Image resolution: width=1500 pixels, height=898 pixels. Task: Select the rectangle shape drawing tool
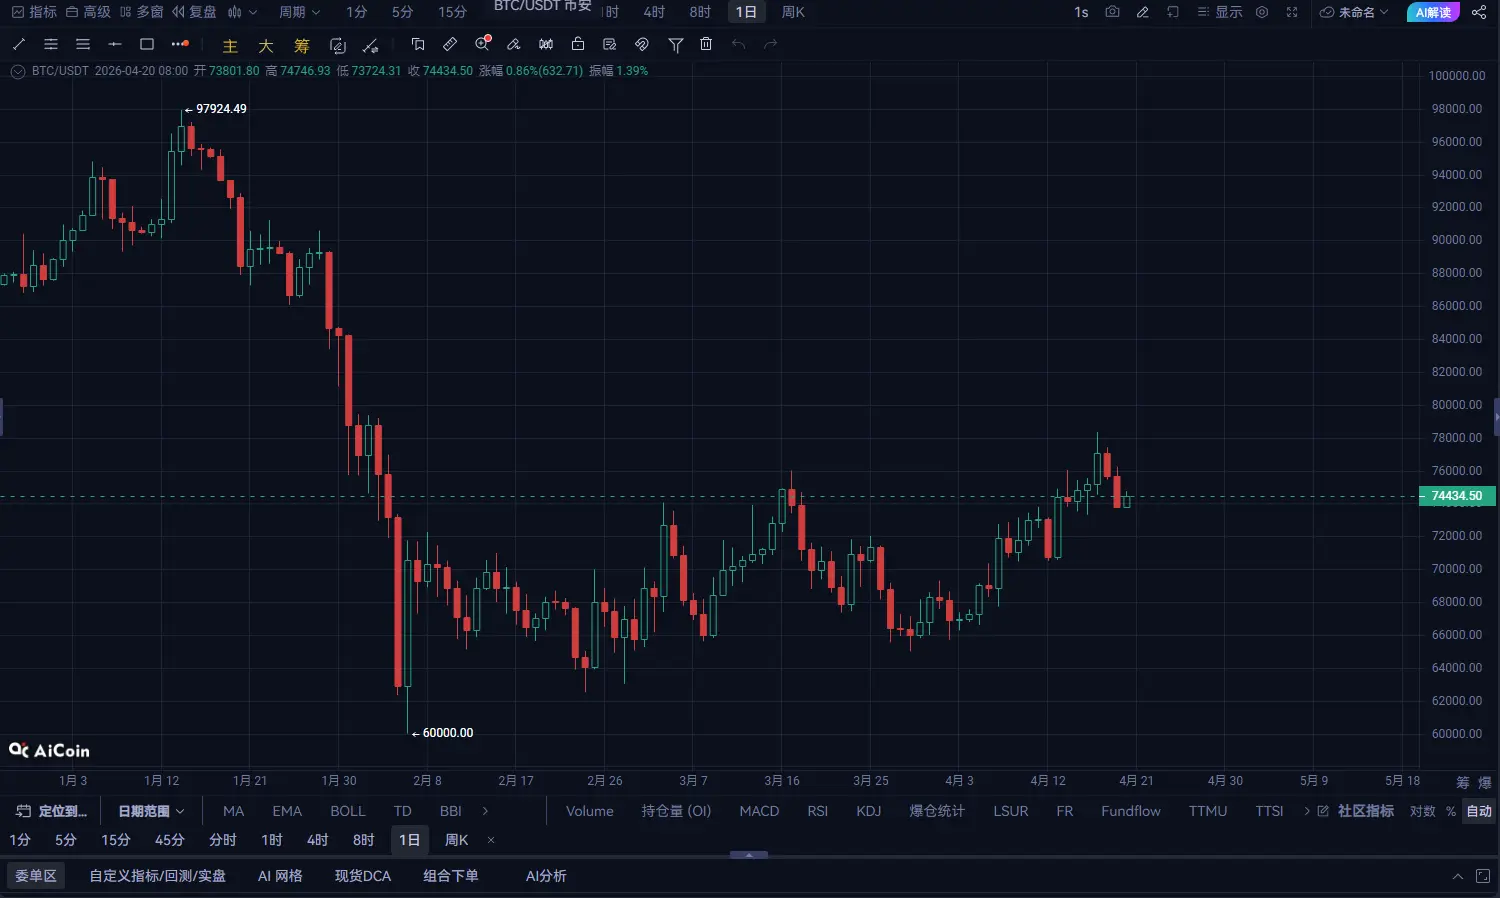[147, 44]
